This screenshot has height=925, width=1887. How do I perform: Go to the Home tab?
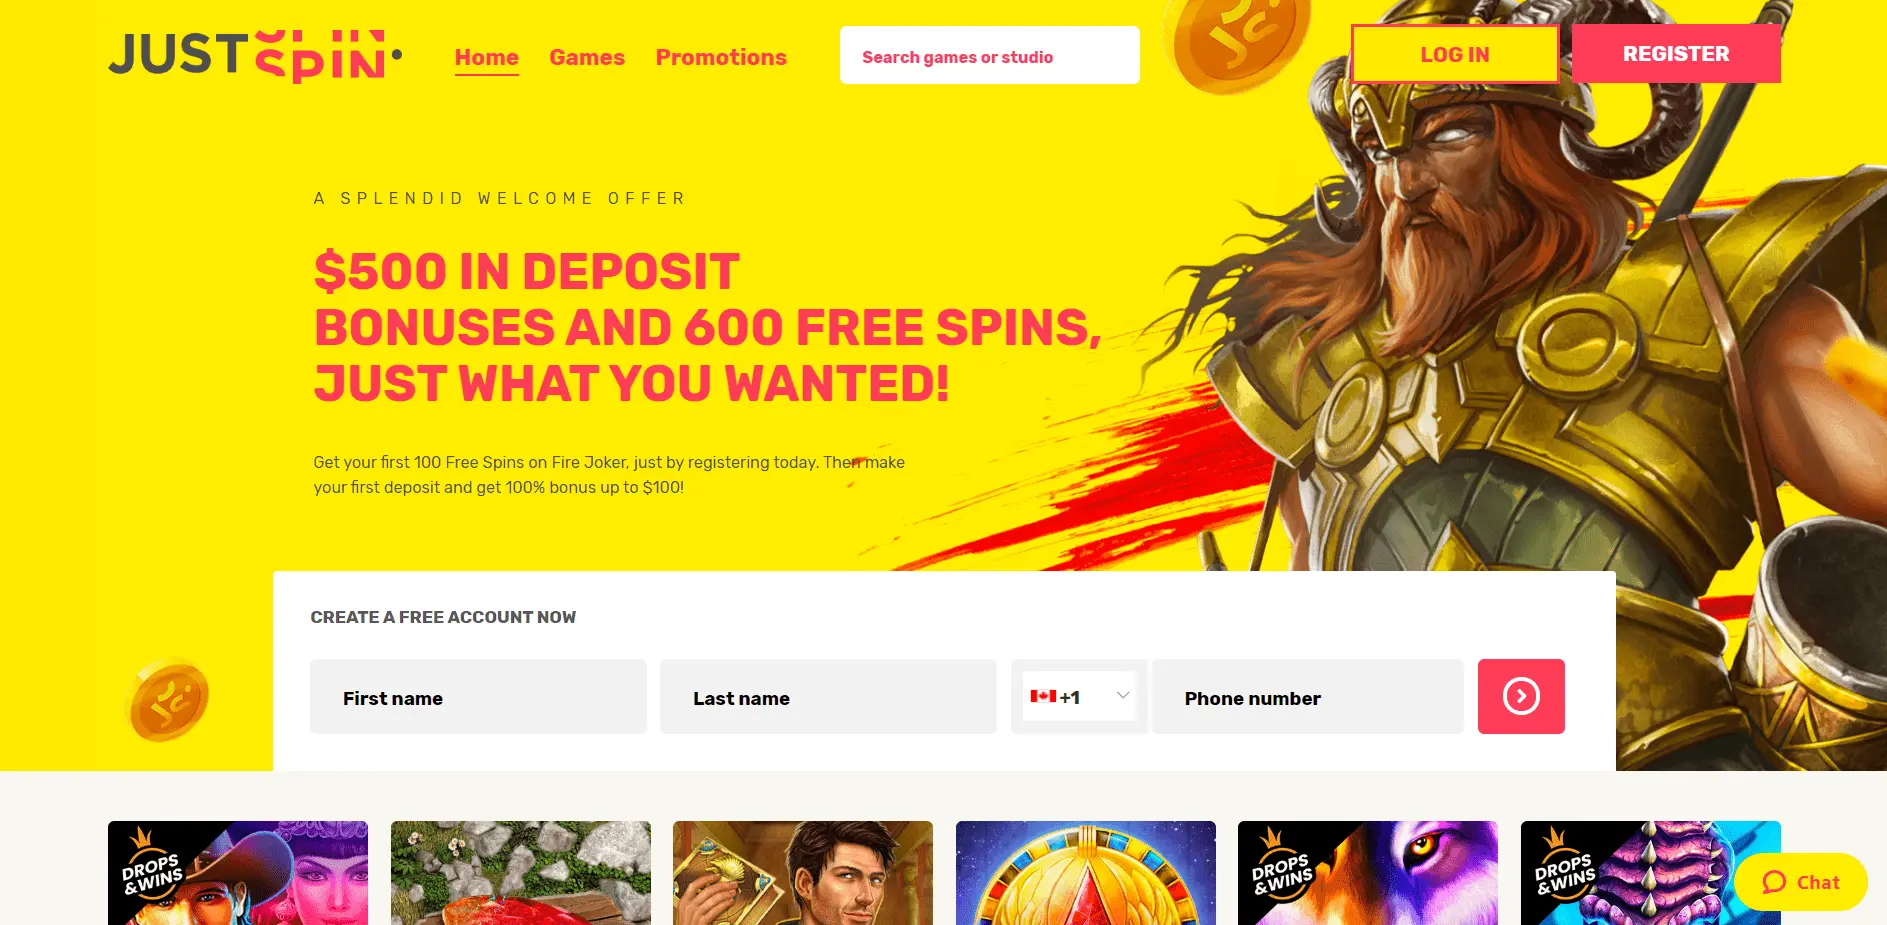[487, 58]
